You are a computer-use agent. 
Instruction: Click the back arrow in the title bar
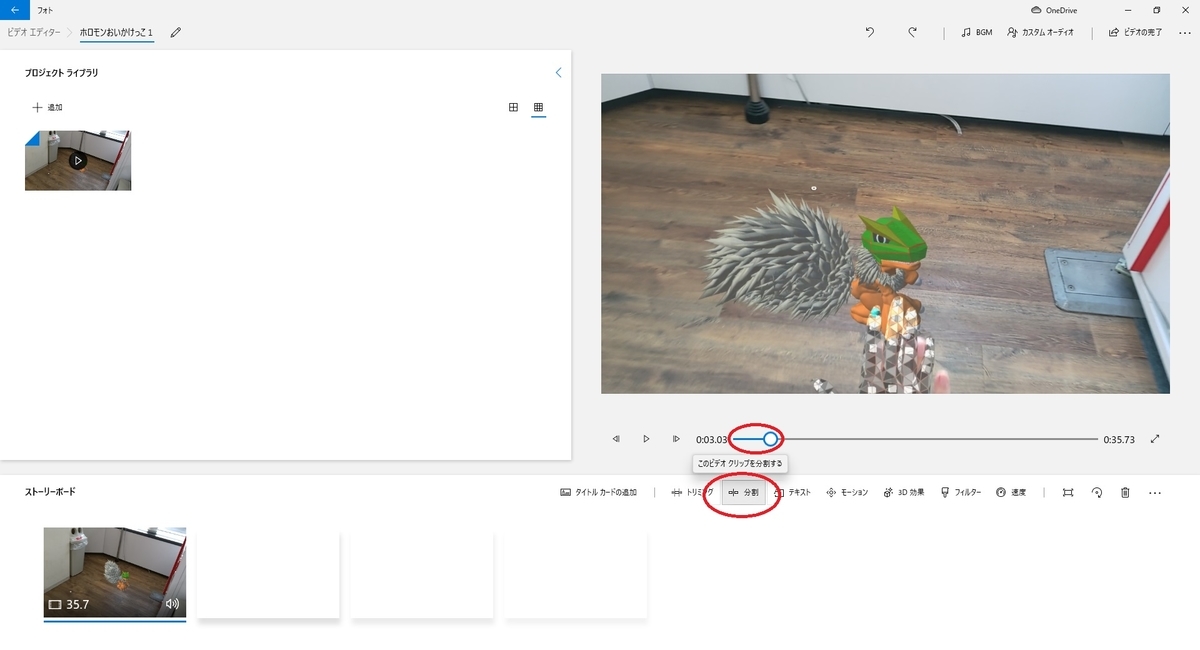[14, 9]
